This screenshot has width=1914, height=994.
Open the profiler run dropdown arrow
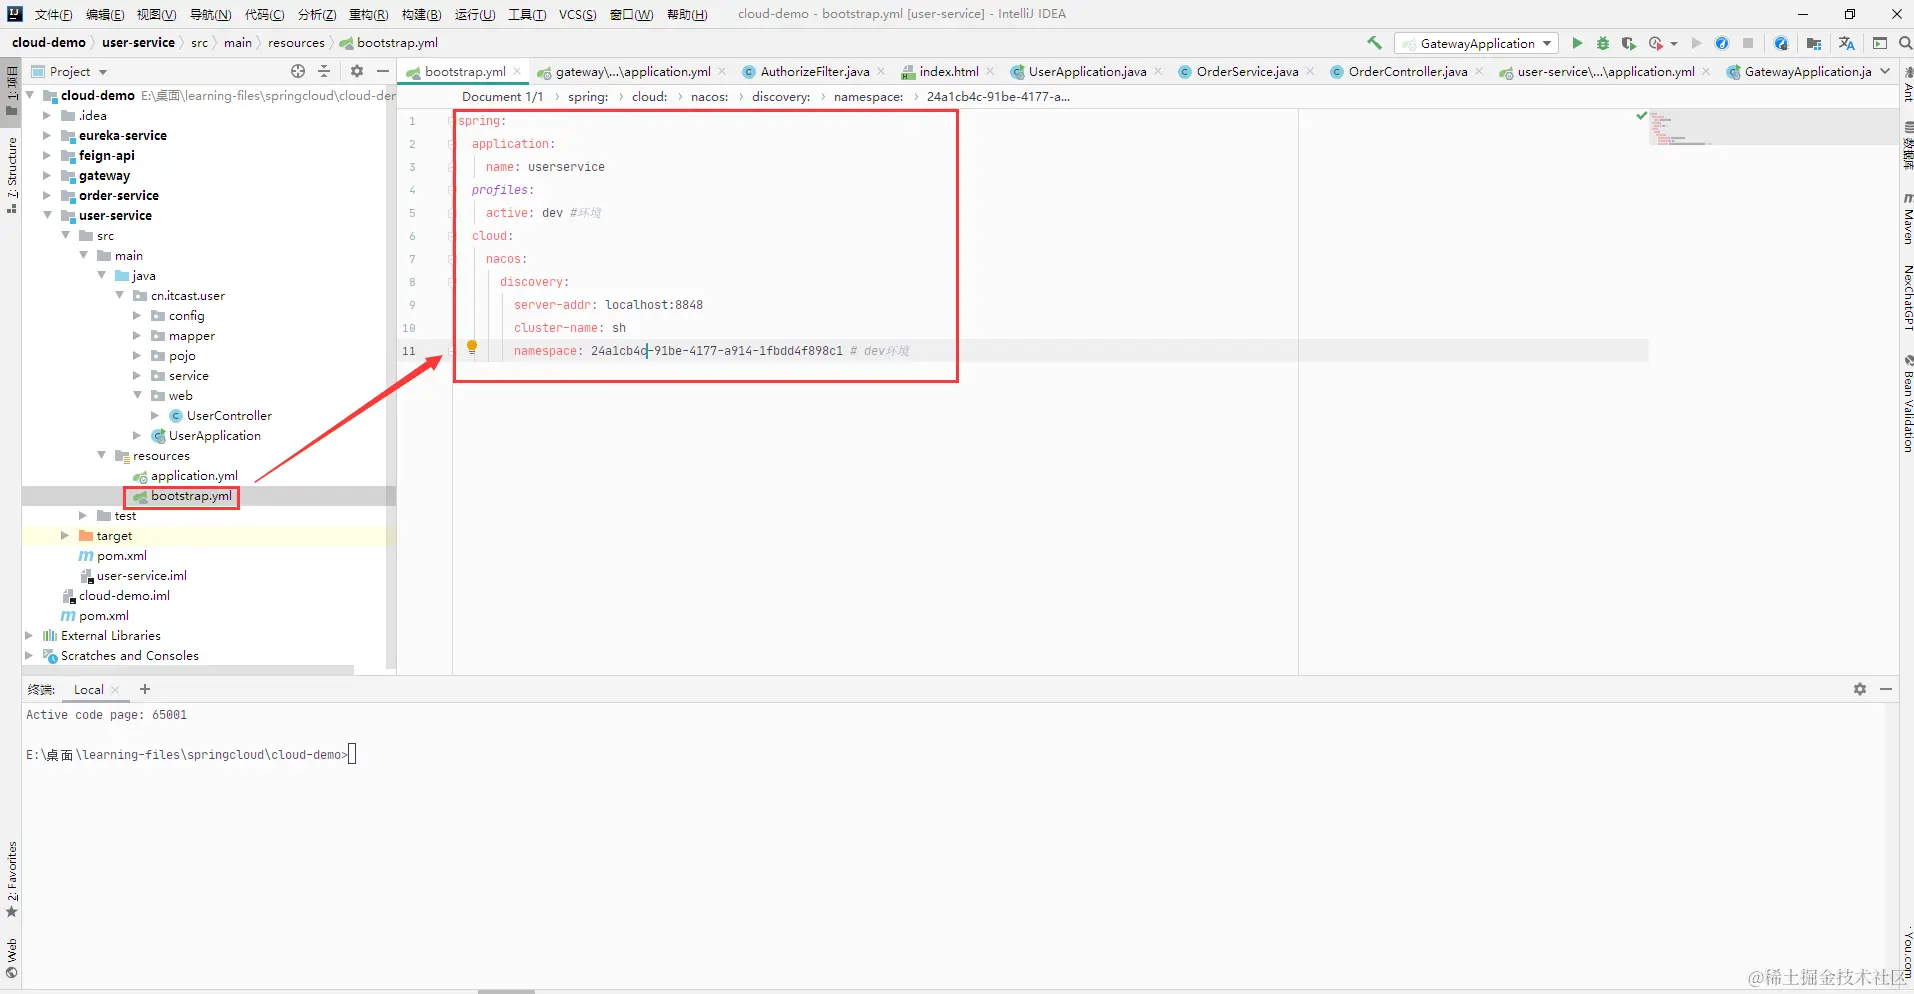[x=1674, y=44]
